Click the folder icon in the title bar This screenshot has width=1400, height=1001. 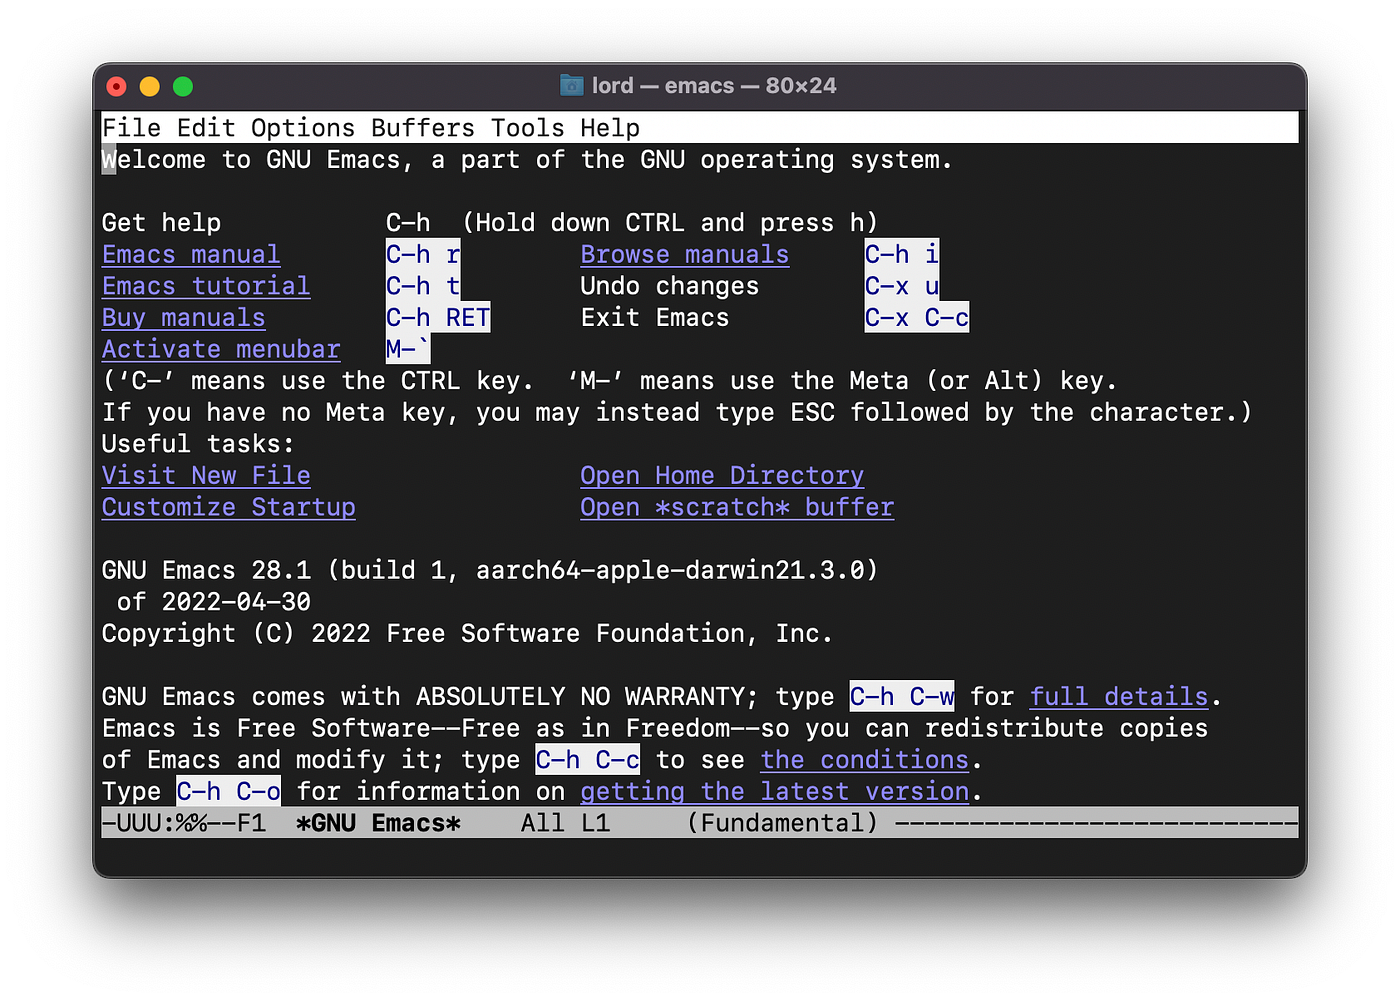tap(571, 85)
